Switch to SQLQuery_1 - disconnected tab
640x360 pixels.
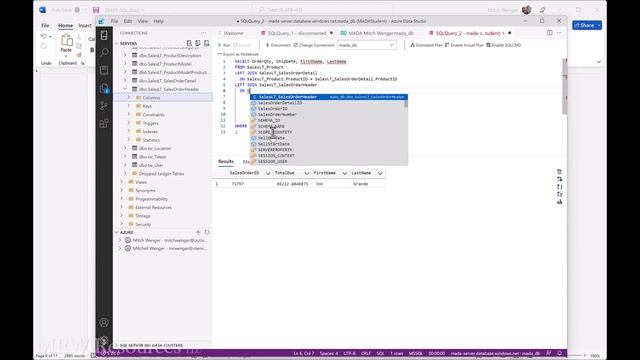click(297, 33)
